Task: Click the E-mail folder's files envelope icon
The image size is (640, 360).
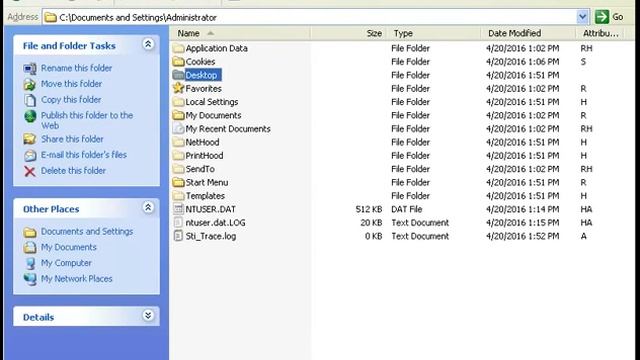Action: click(x=30, y=155)
